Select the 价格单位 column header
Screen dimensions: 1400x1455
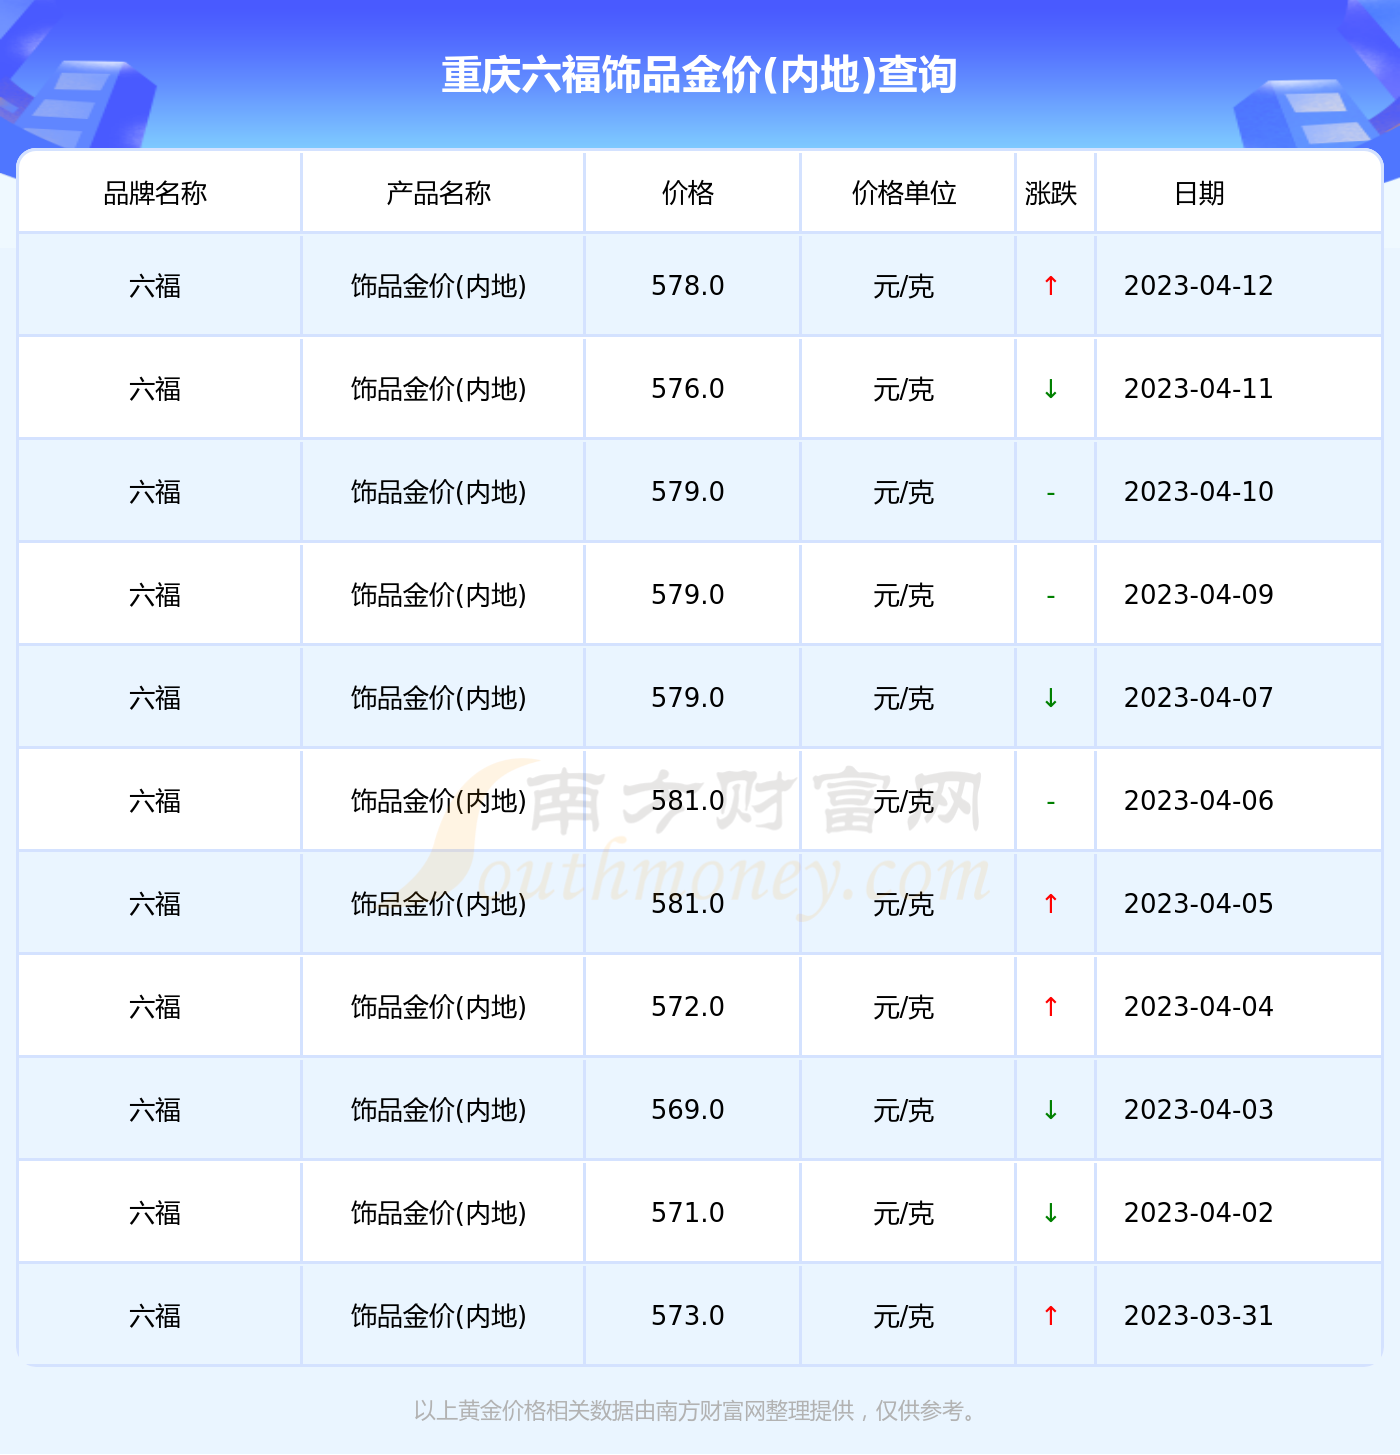pyautogui.click(x=904, y=193)
